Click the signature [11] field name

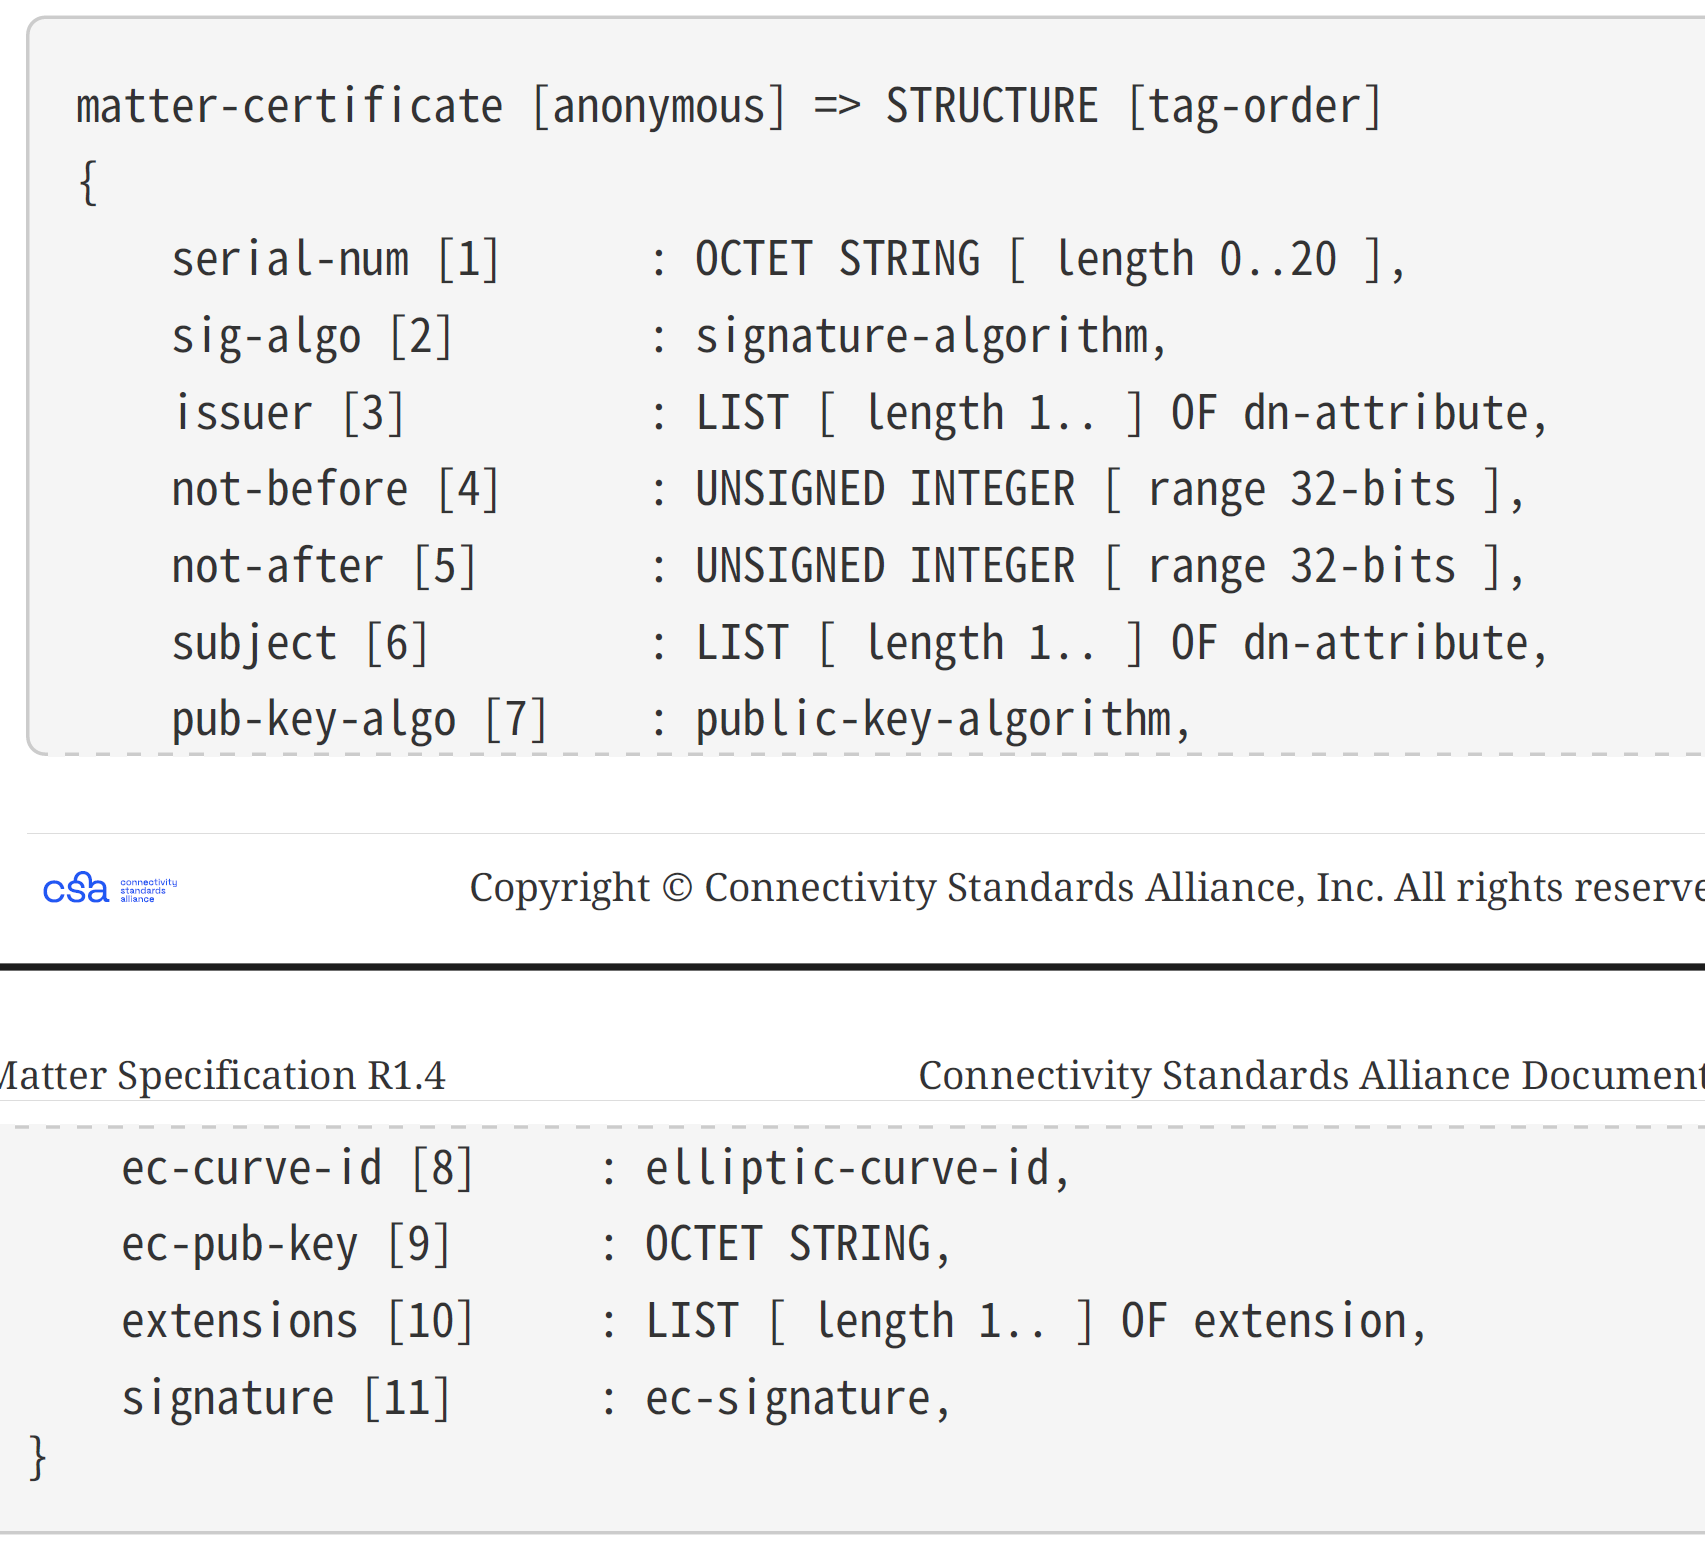tap(285, 1399)
